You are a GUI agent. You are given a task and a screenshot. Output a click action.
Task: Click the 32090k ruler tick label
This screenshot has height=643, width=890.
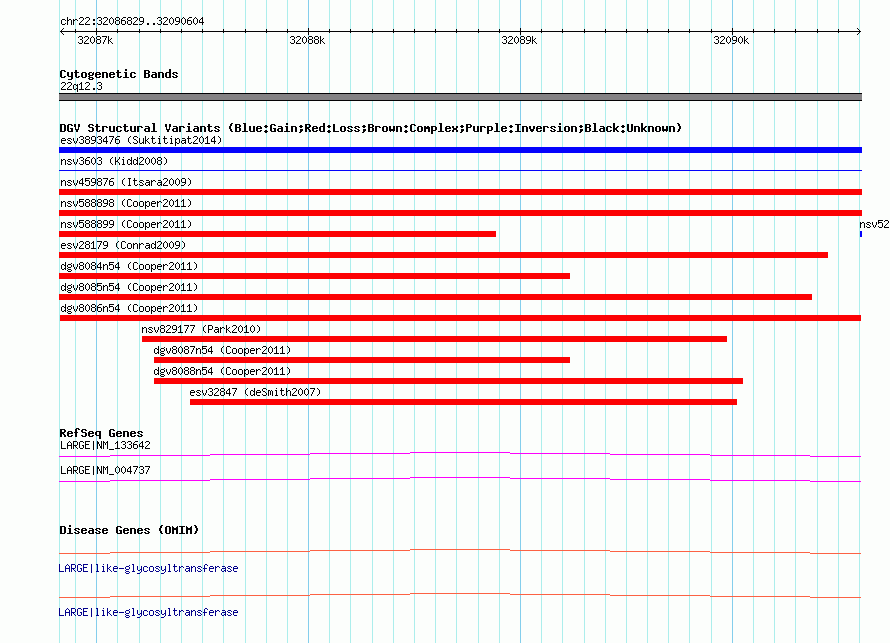tap(731, 40)
